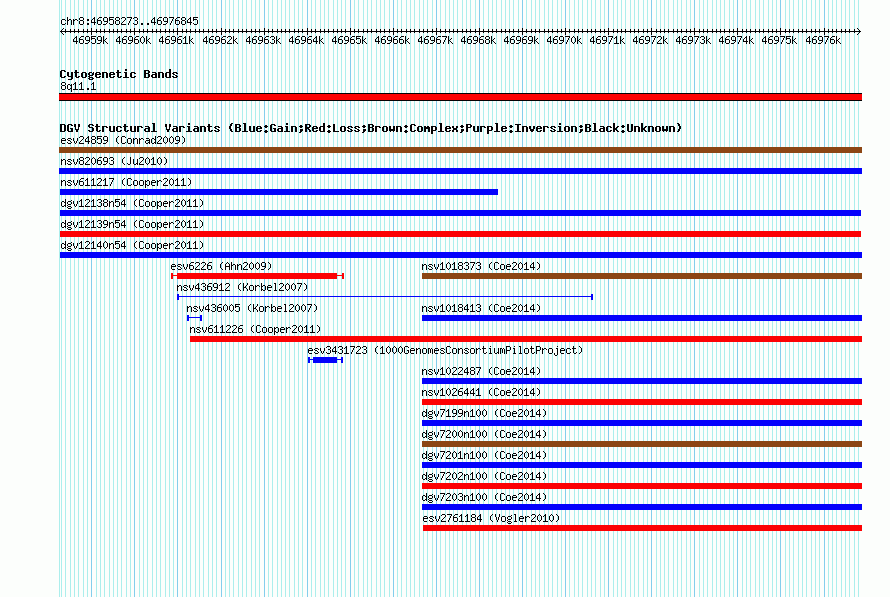Select the dgv7203n100 (Coe2014) label

click(484, 497)
